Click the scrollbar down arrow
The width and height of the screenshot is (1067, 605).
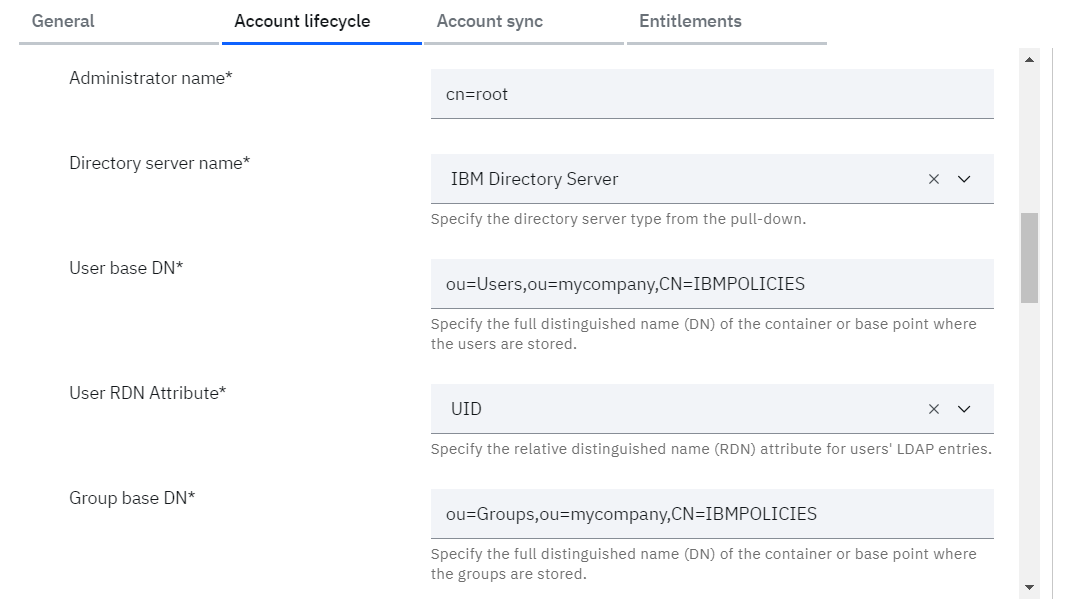[x=1029, y=587]
